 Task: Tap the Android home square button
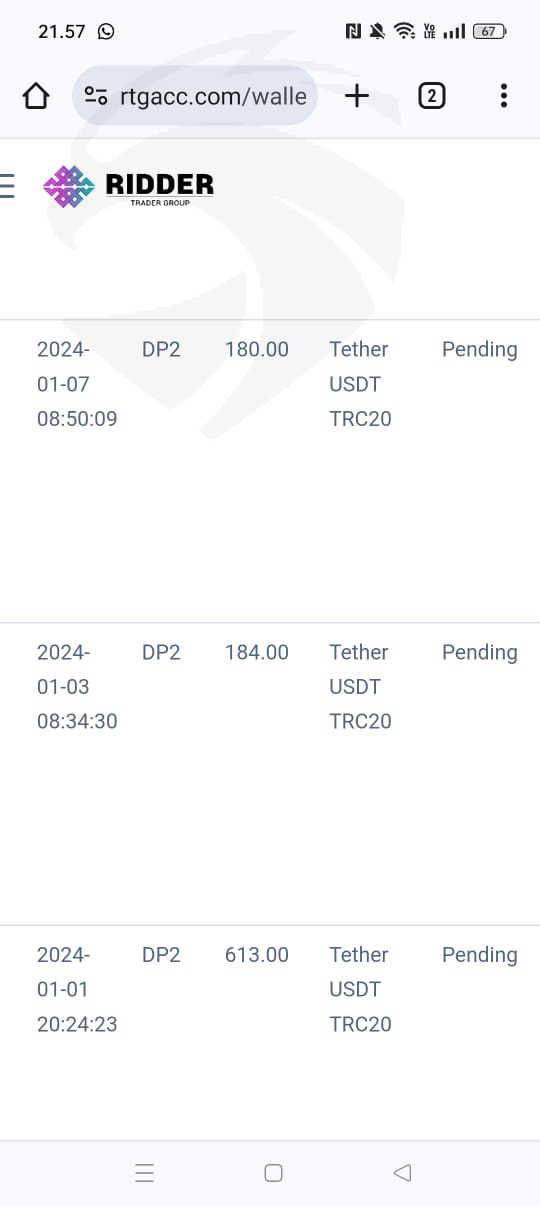pos(273,1173)
